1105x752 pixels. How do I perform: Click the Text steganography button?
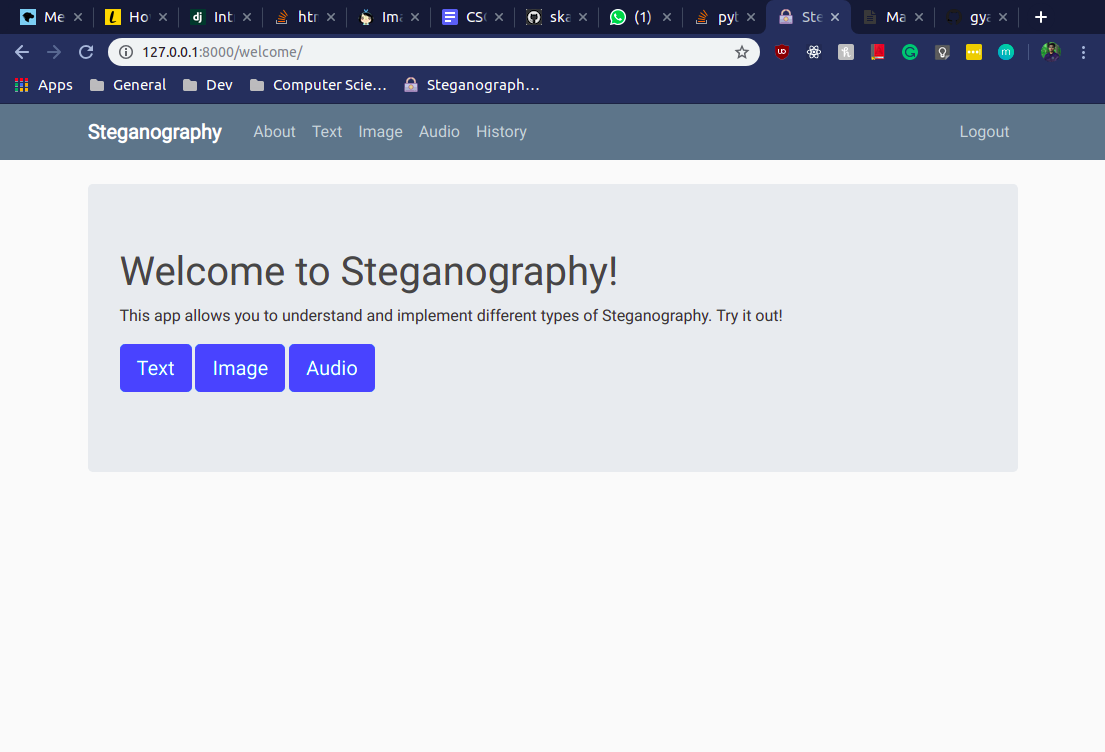[156, 367]
